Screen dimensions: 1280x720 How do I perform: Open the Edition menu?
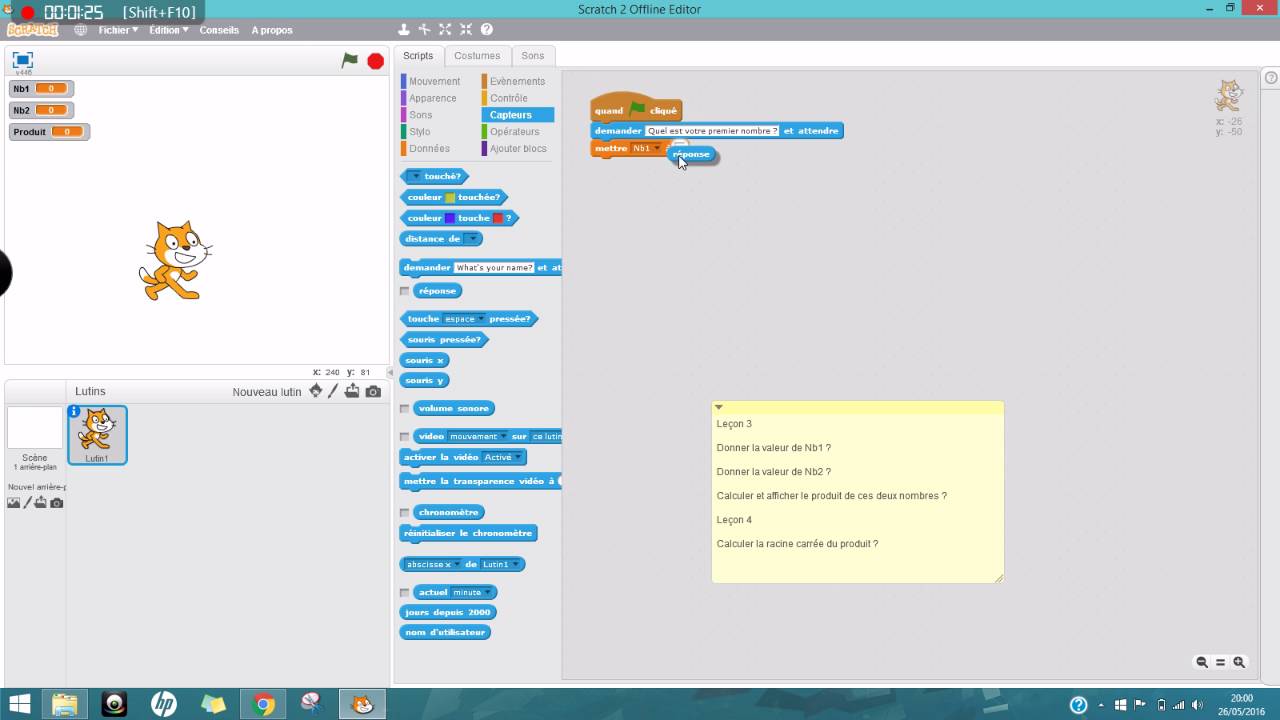pos(169,30)
